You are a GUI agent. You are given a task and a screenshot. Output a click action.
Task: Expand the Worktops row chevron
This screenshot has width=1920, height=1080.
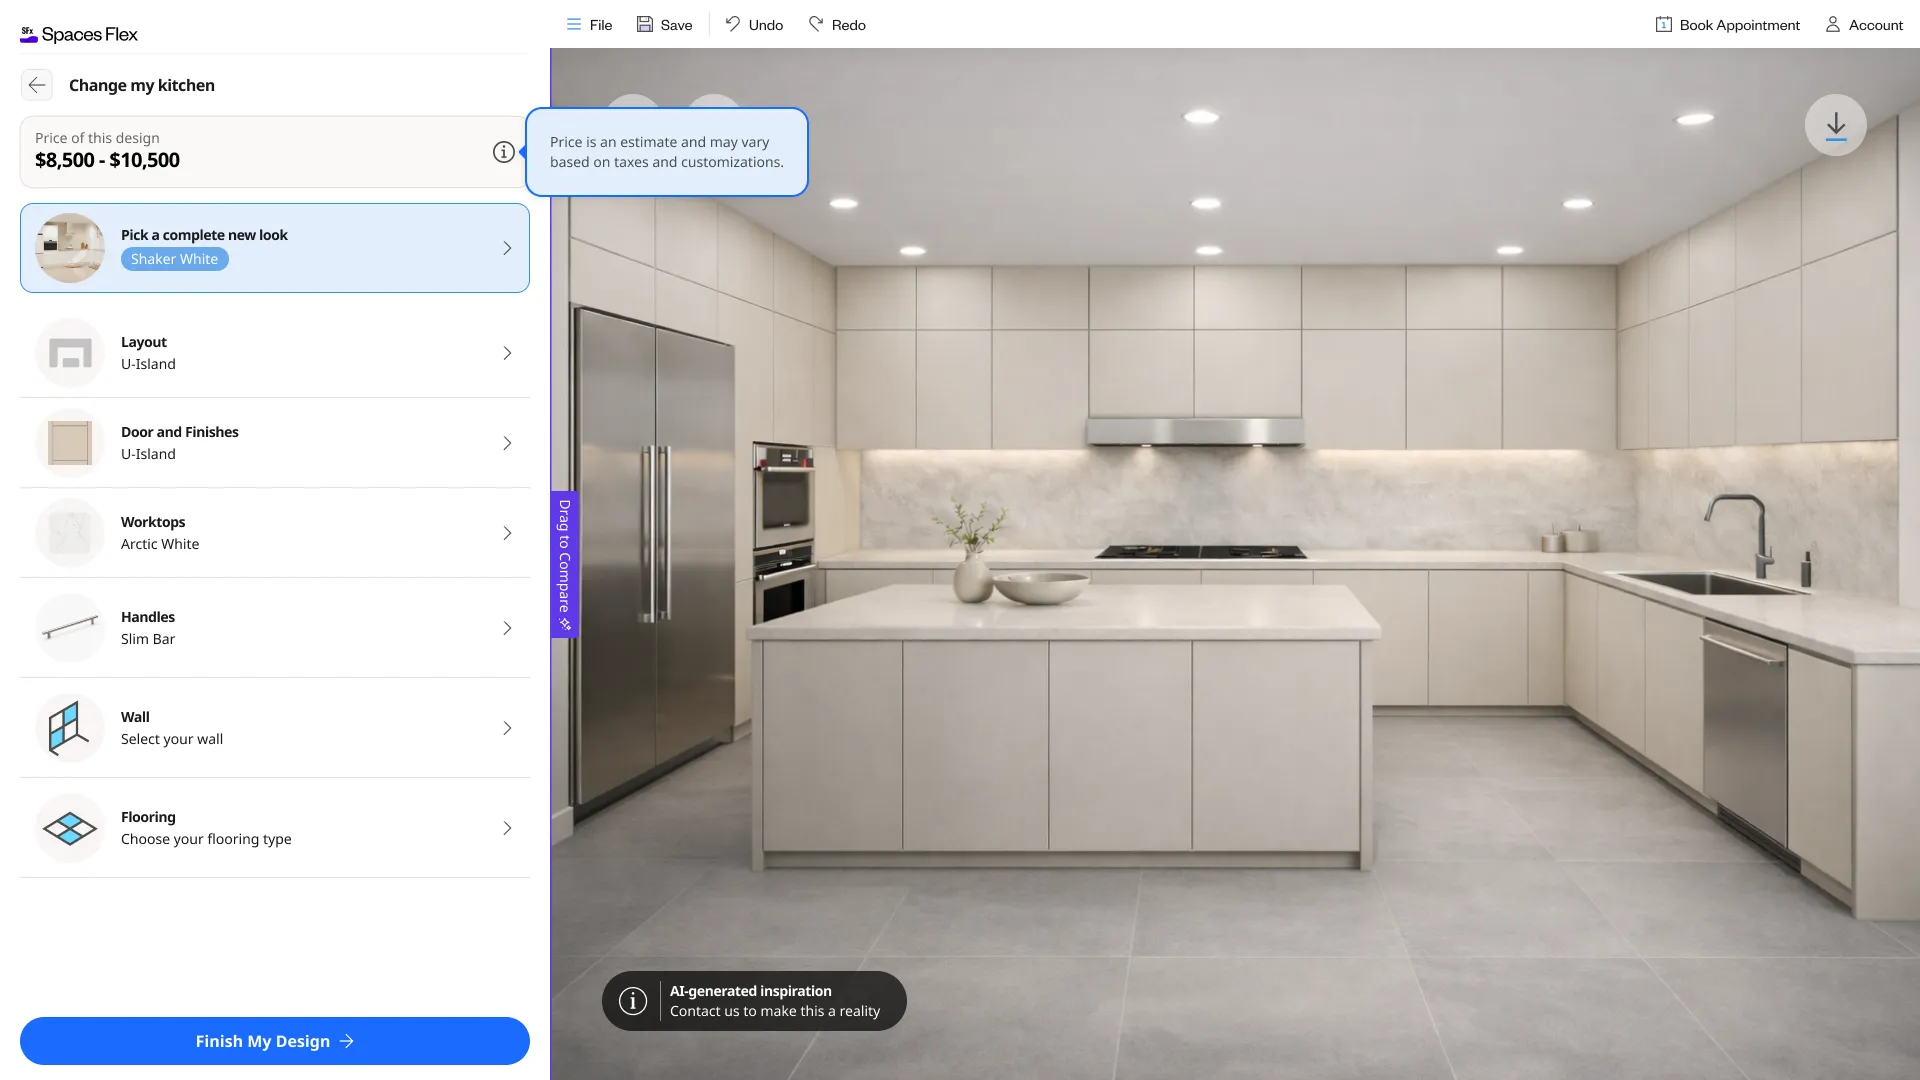[x=507, y=533]
